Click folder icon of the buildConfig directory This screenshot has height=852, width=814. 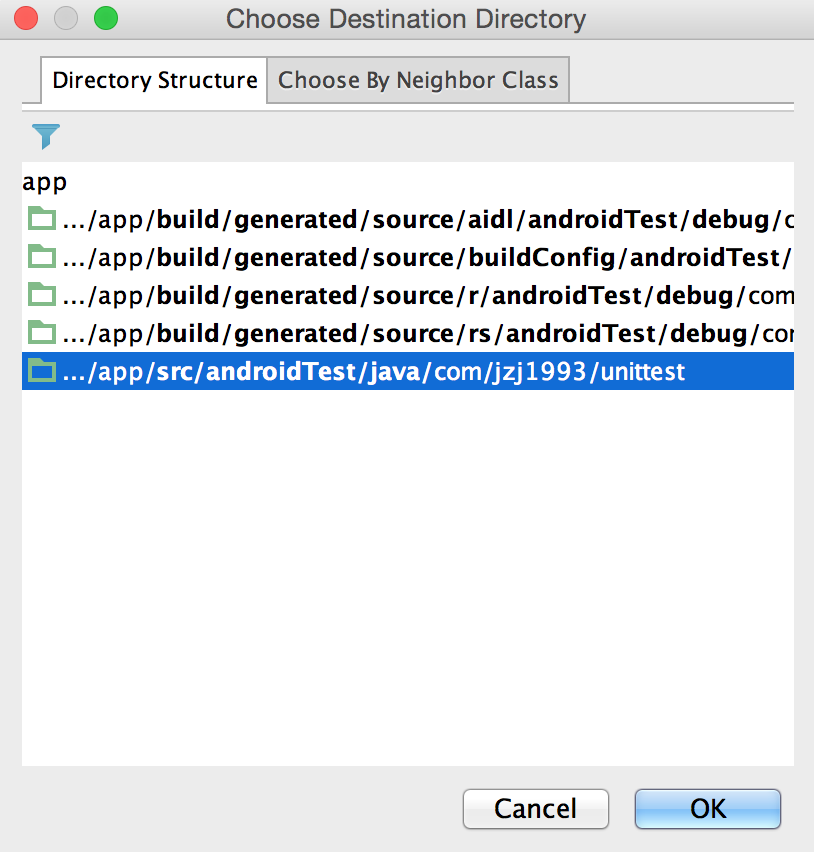(42, 258)
